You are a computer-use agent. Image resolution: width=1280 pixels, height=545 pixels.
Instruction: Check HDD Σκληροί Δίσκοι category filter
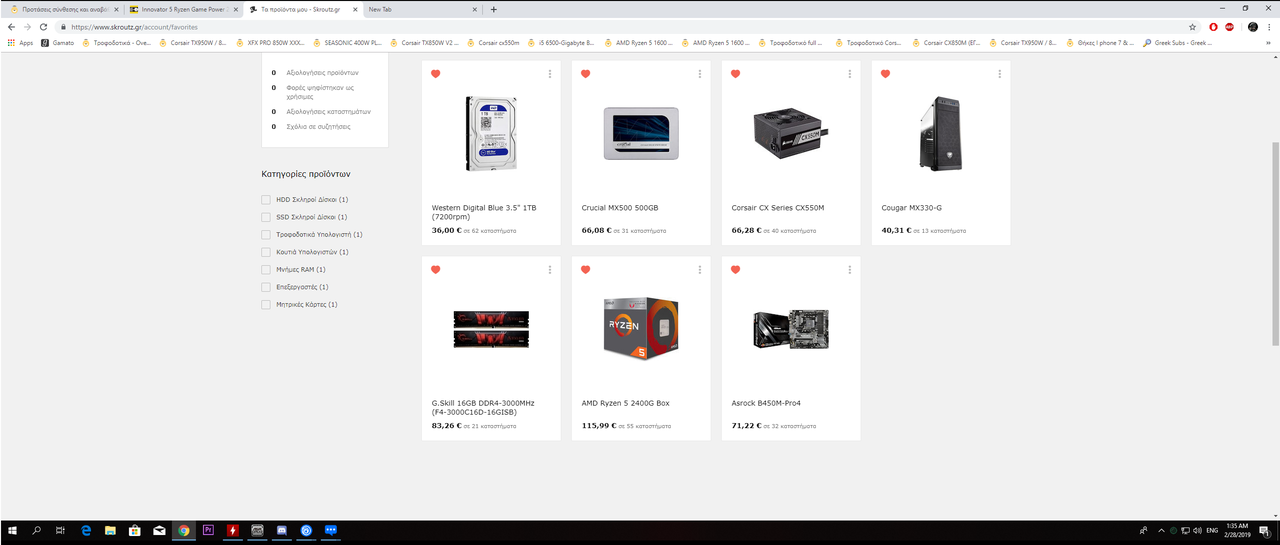click(x=266, y=200)
